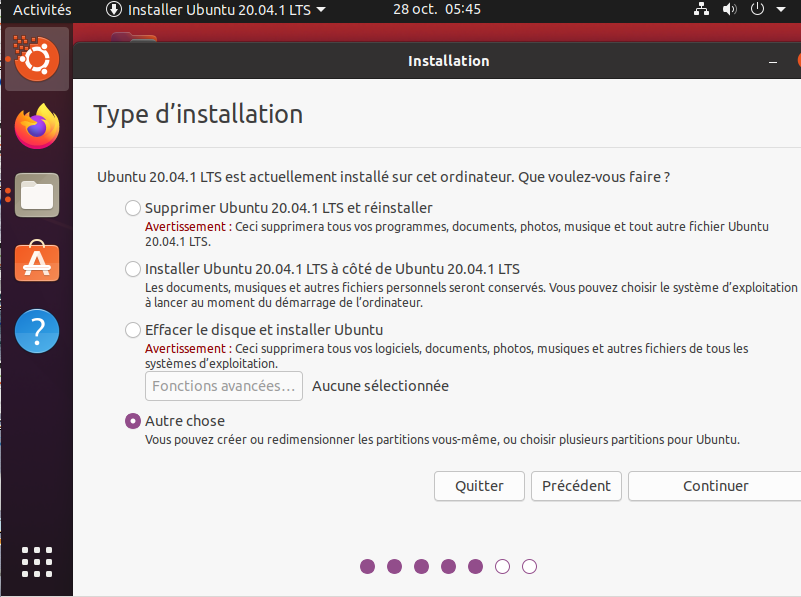
Task: Open the Help question mark icon
Action: [x=37, y=330]
